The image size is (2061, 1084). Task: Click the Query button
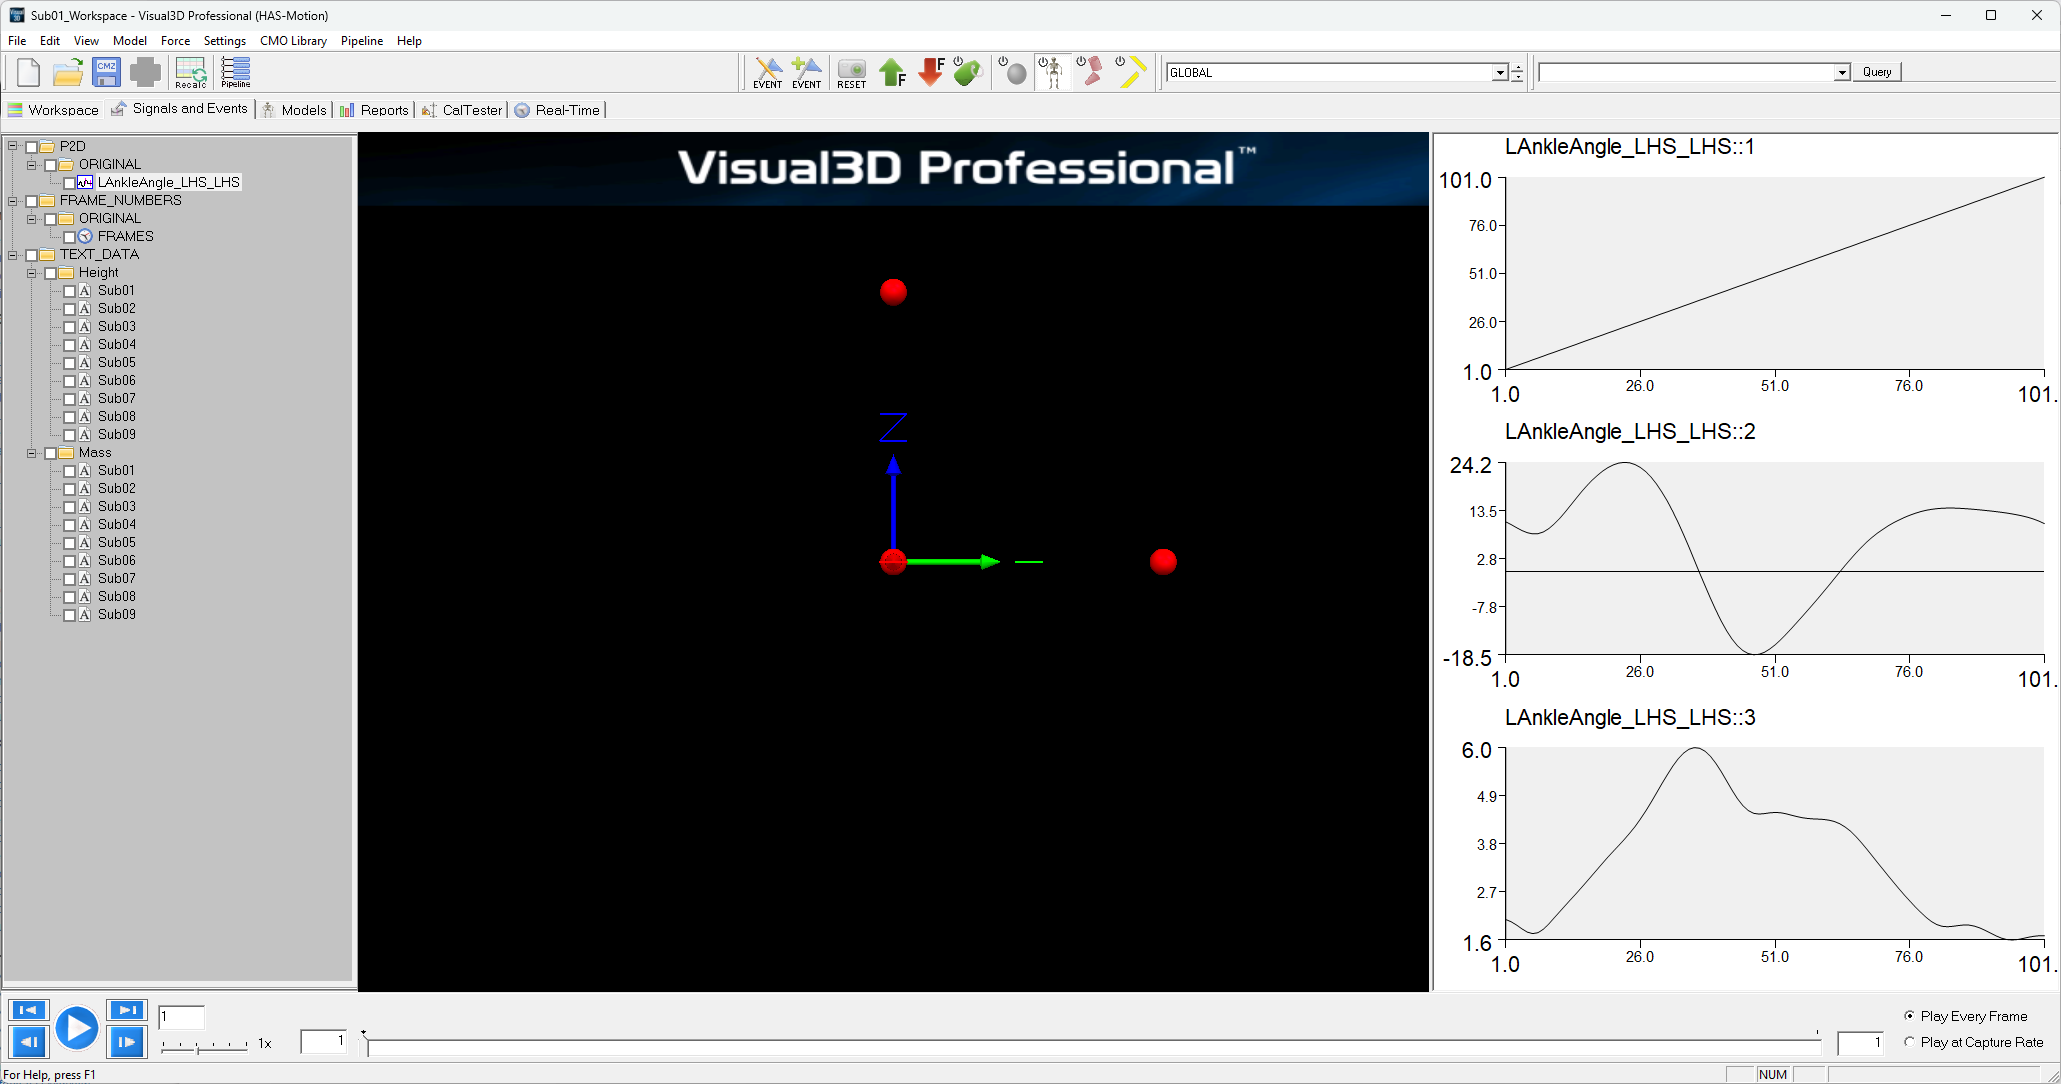[1877, 72]
